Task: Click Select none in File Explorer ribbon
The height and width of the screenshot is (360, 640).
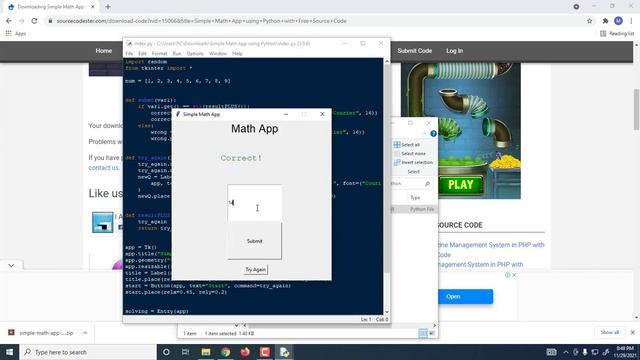Action: click(409, 153)
